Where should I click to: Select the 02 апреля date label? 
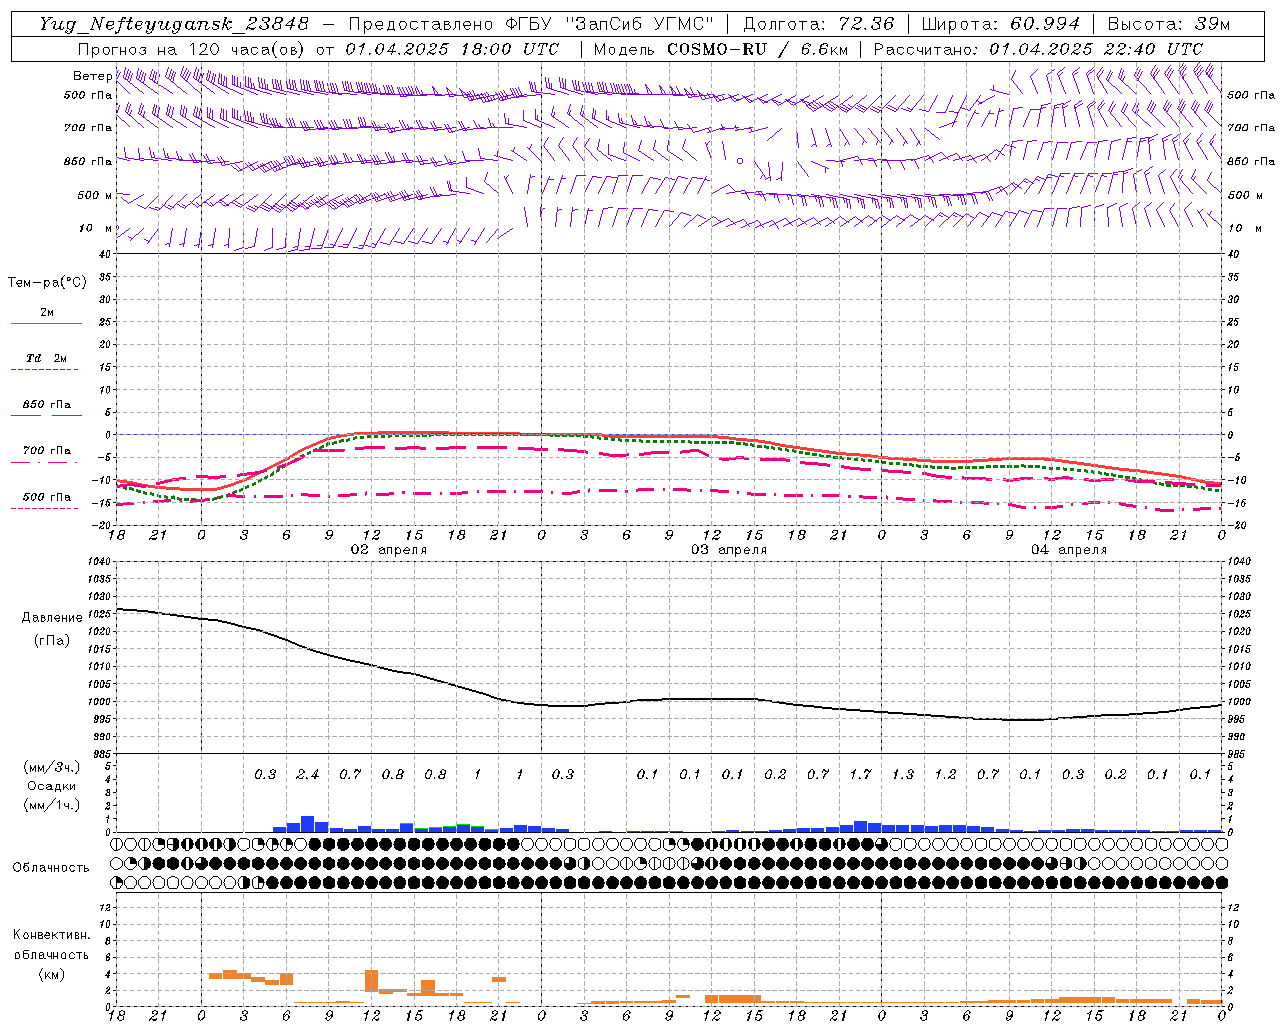point(388,550)
